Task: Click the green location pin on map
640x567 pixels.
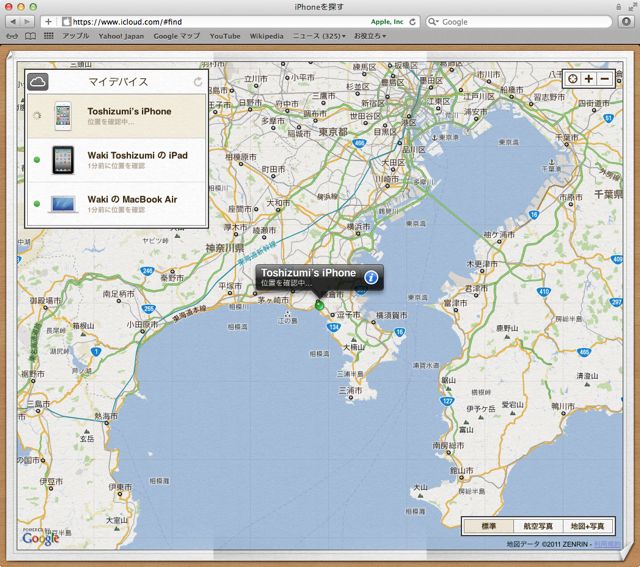Action: [319, 305]
